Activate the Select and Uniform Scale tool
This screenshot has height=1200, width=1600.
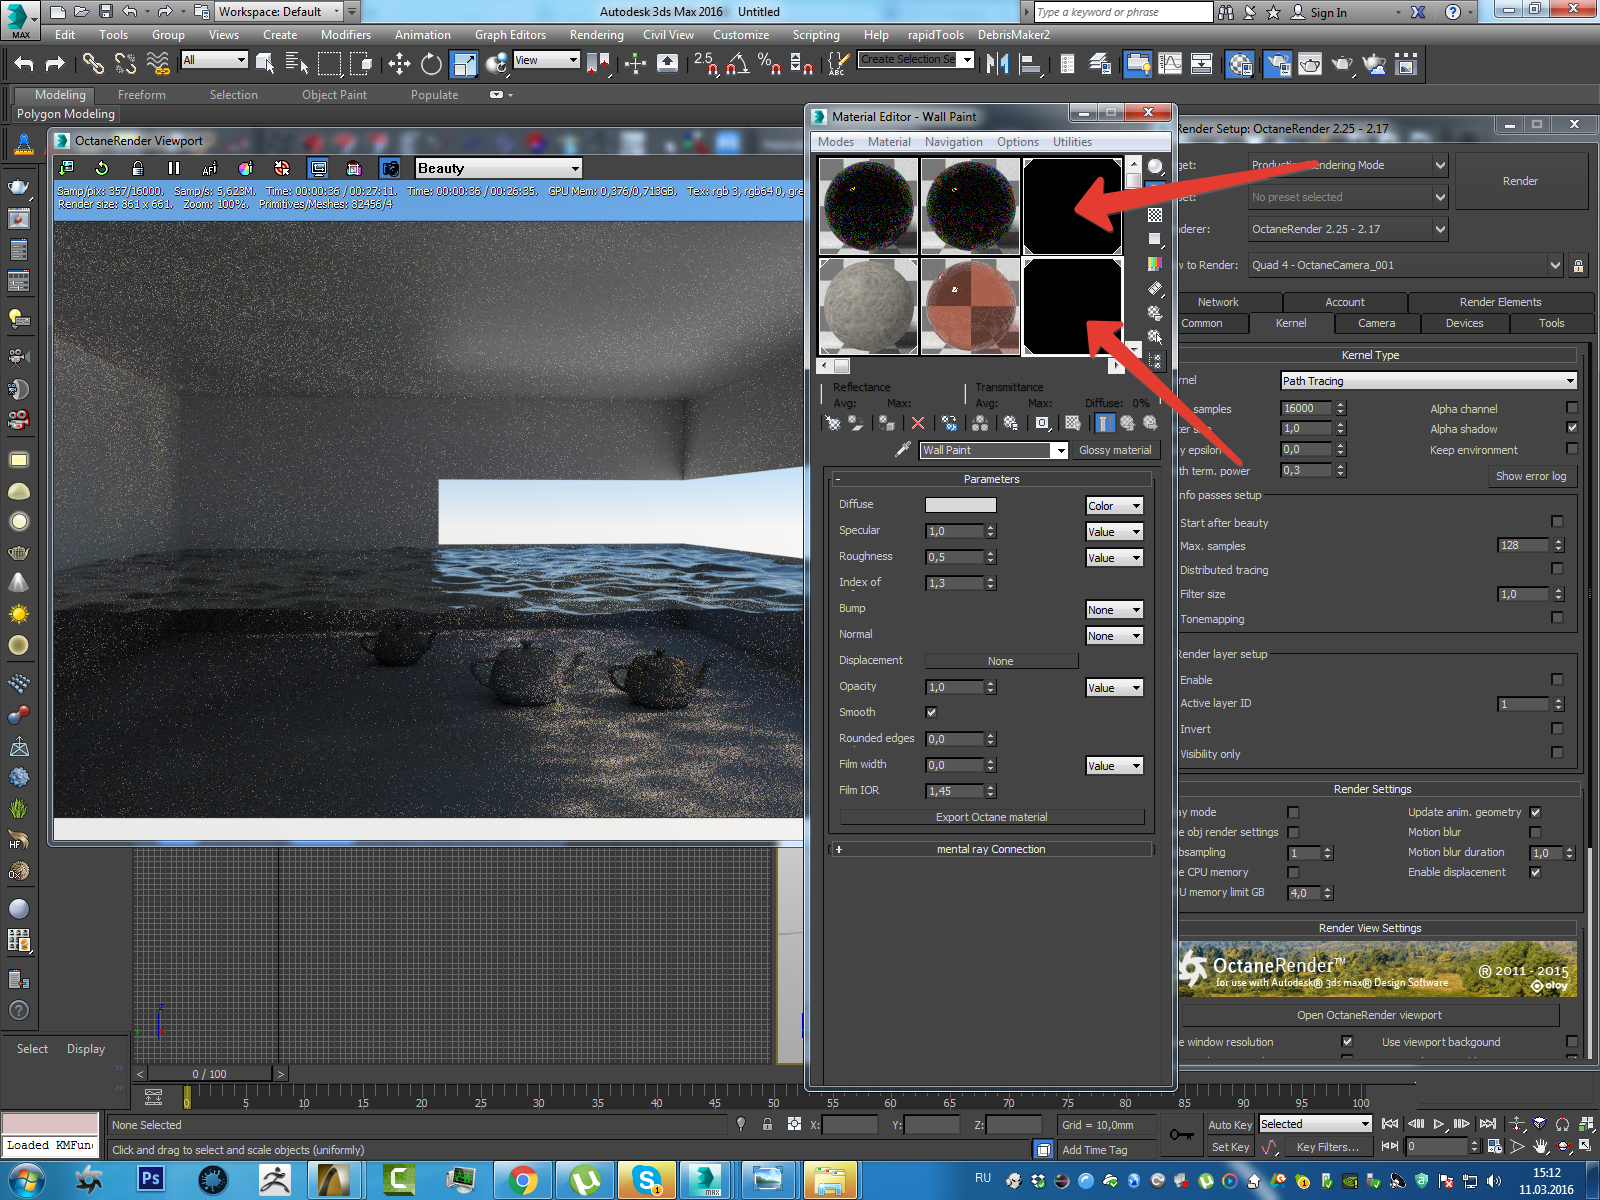[x=464, y=64]
